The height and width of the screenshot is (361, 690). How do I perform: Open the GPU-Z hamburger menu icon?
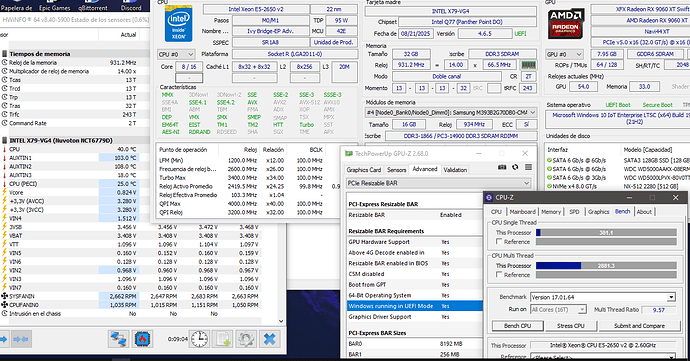529,167
